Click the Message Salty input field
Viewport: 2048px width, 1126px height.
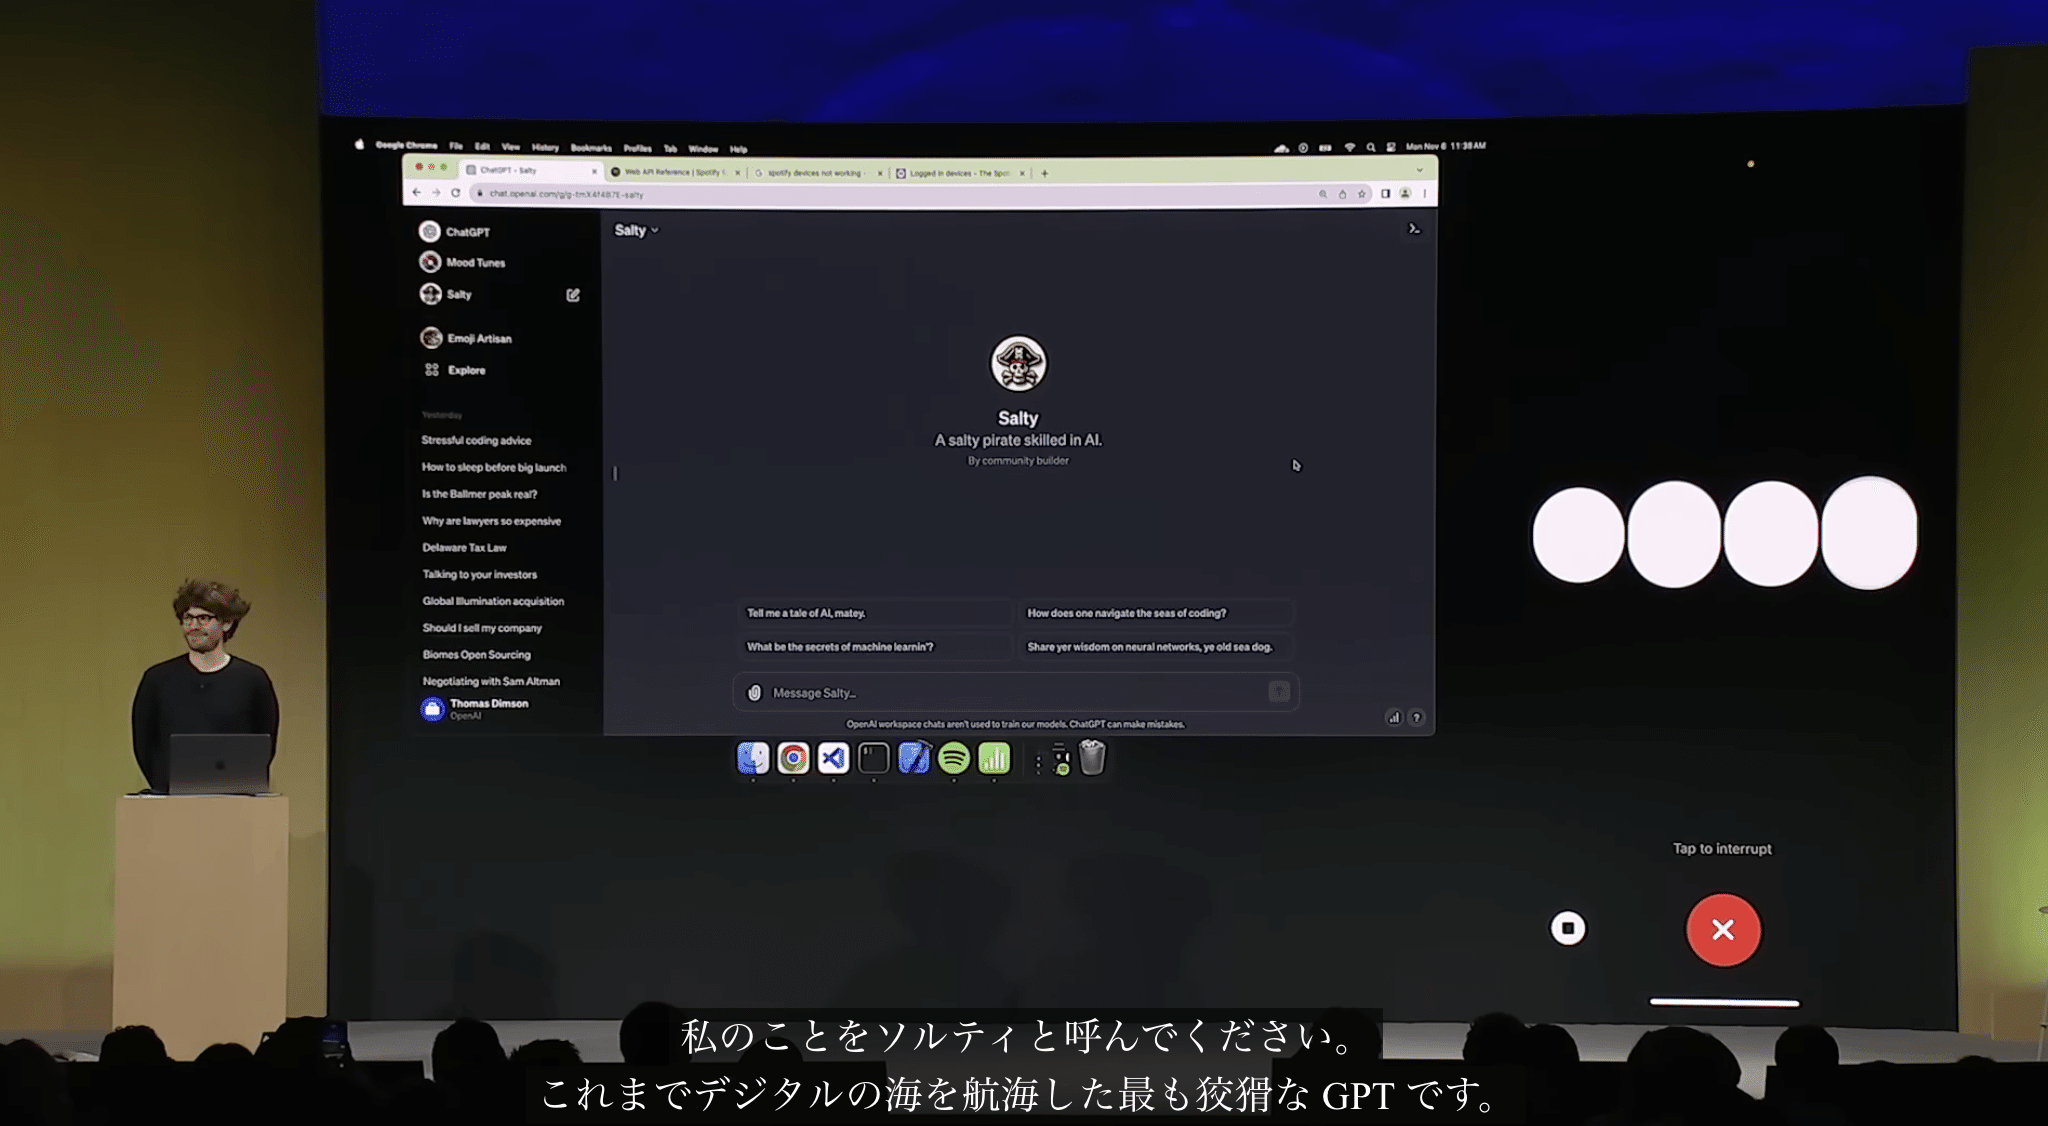[1010, 692]
